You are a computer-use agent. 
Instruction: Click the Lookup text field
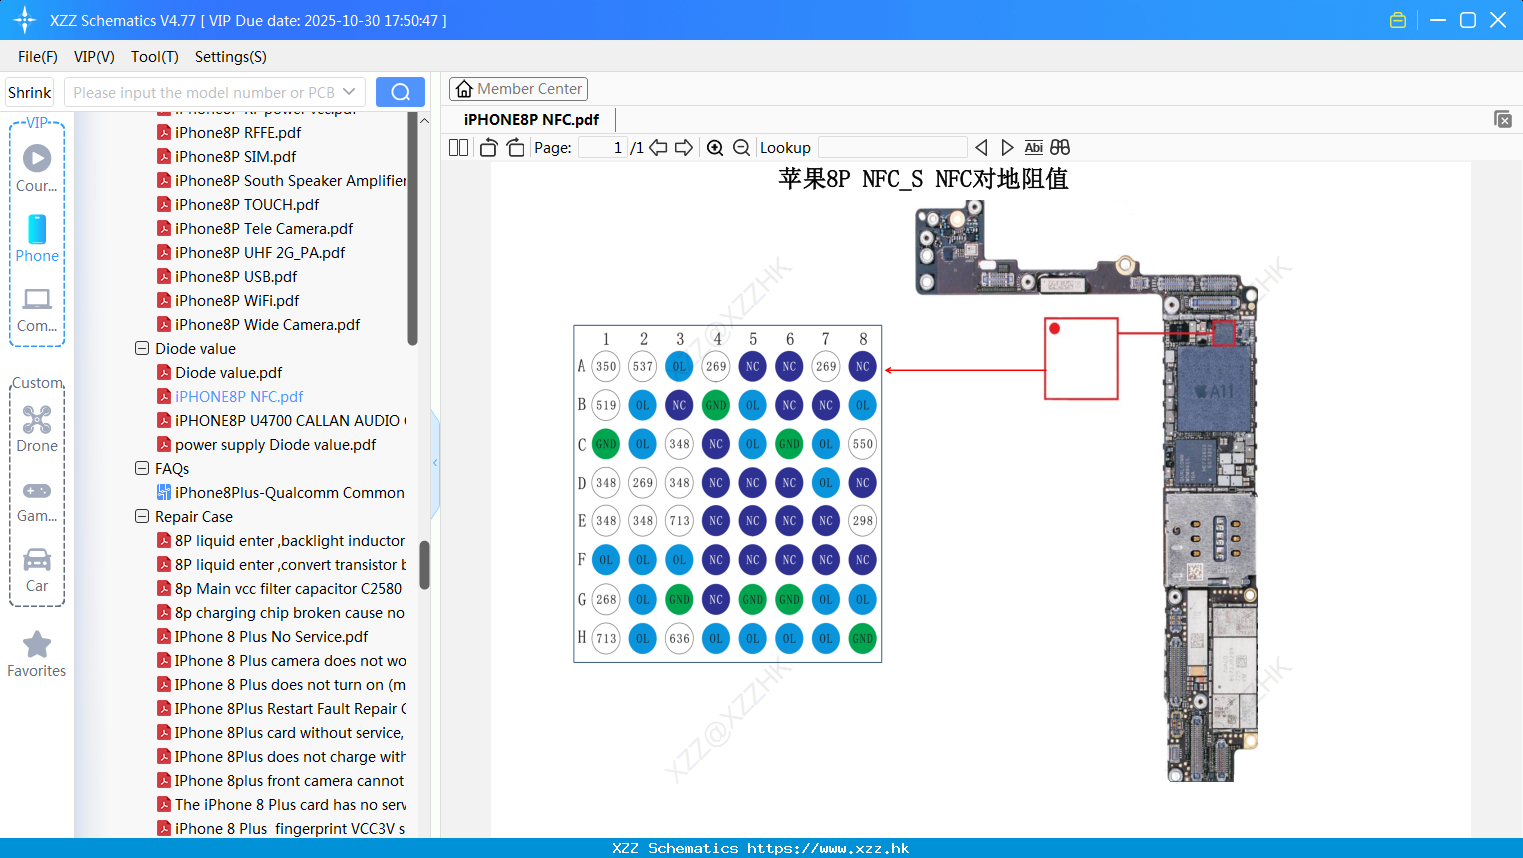click(x=893, y=147)
